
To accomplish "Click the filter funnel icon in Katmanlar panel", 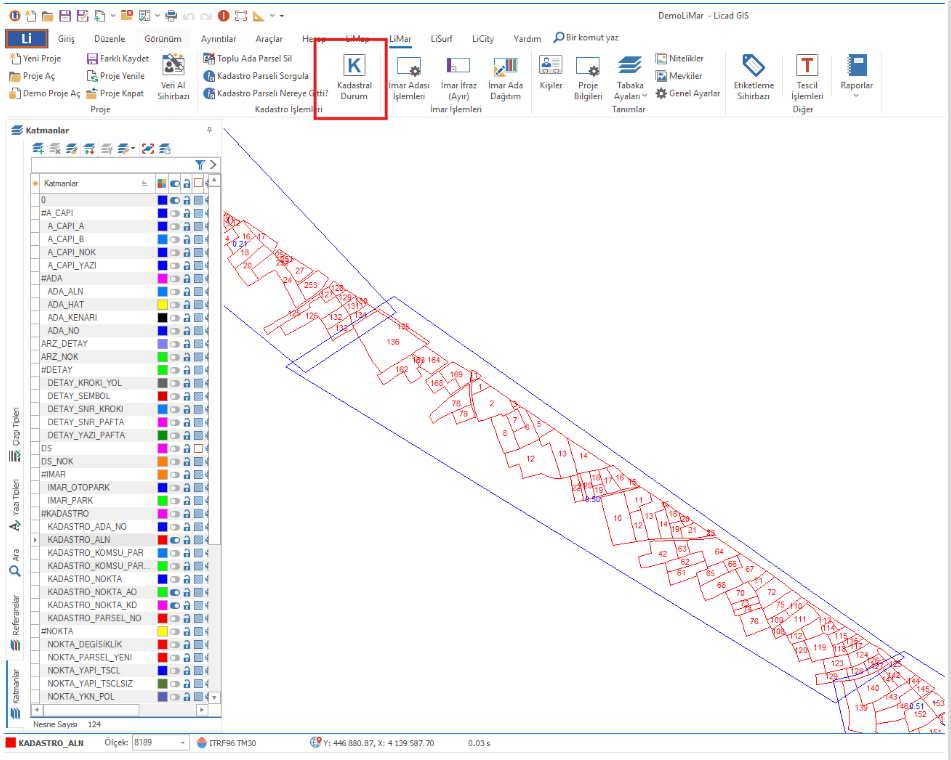I will pos(200,165).
